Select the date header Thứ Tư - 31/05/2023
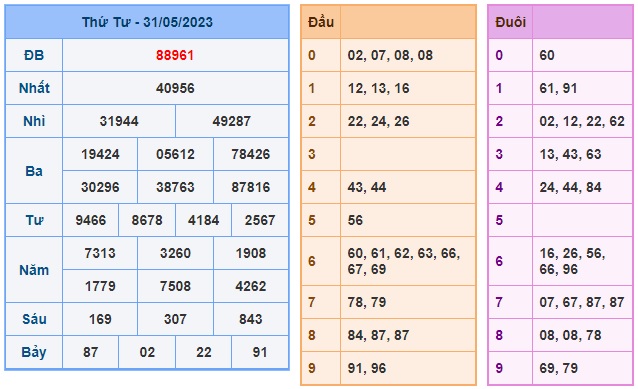 (x=147, y=22)
